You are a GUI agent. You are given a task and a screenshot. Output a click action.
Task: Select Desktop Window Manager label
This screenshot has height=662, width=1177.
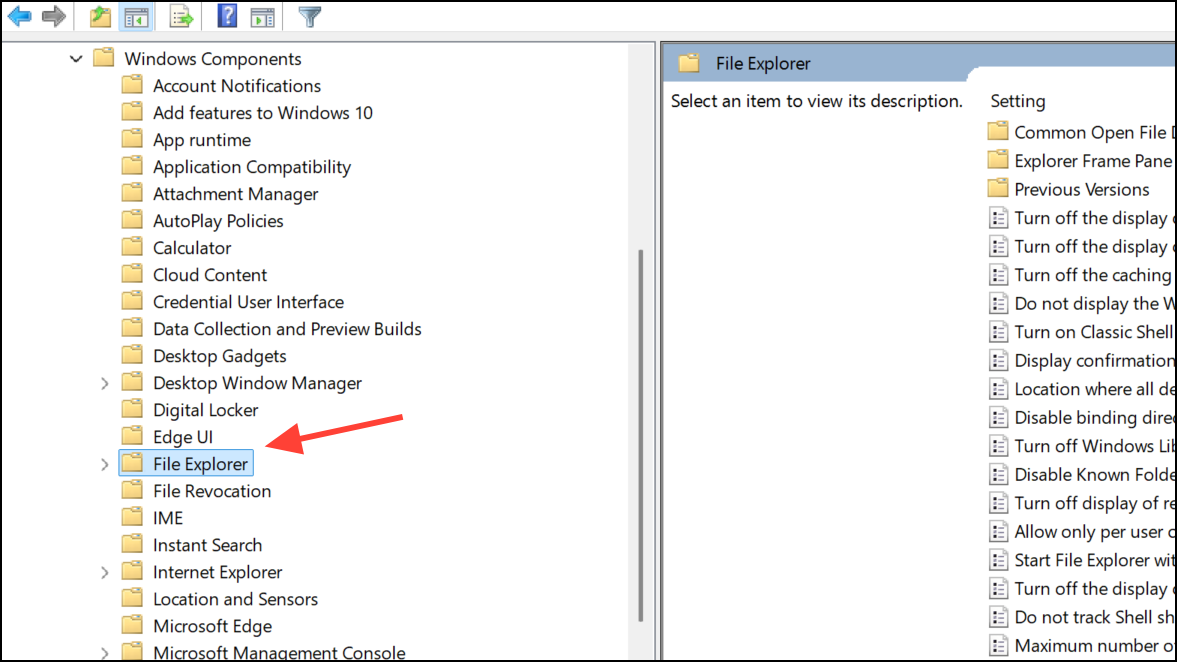[257, 383]
